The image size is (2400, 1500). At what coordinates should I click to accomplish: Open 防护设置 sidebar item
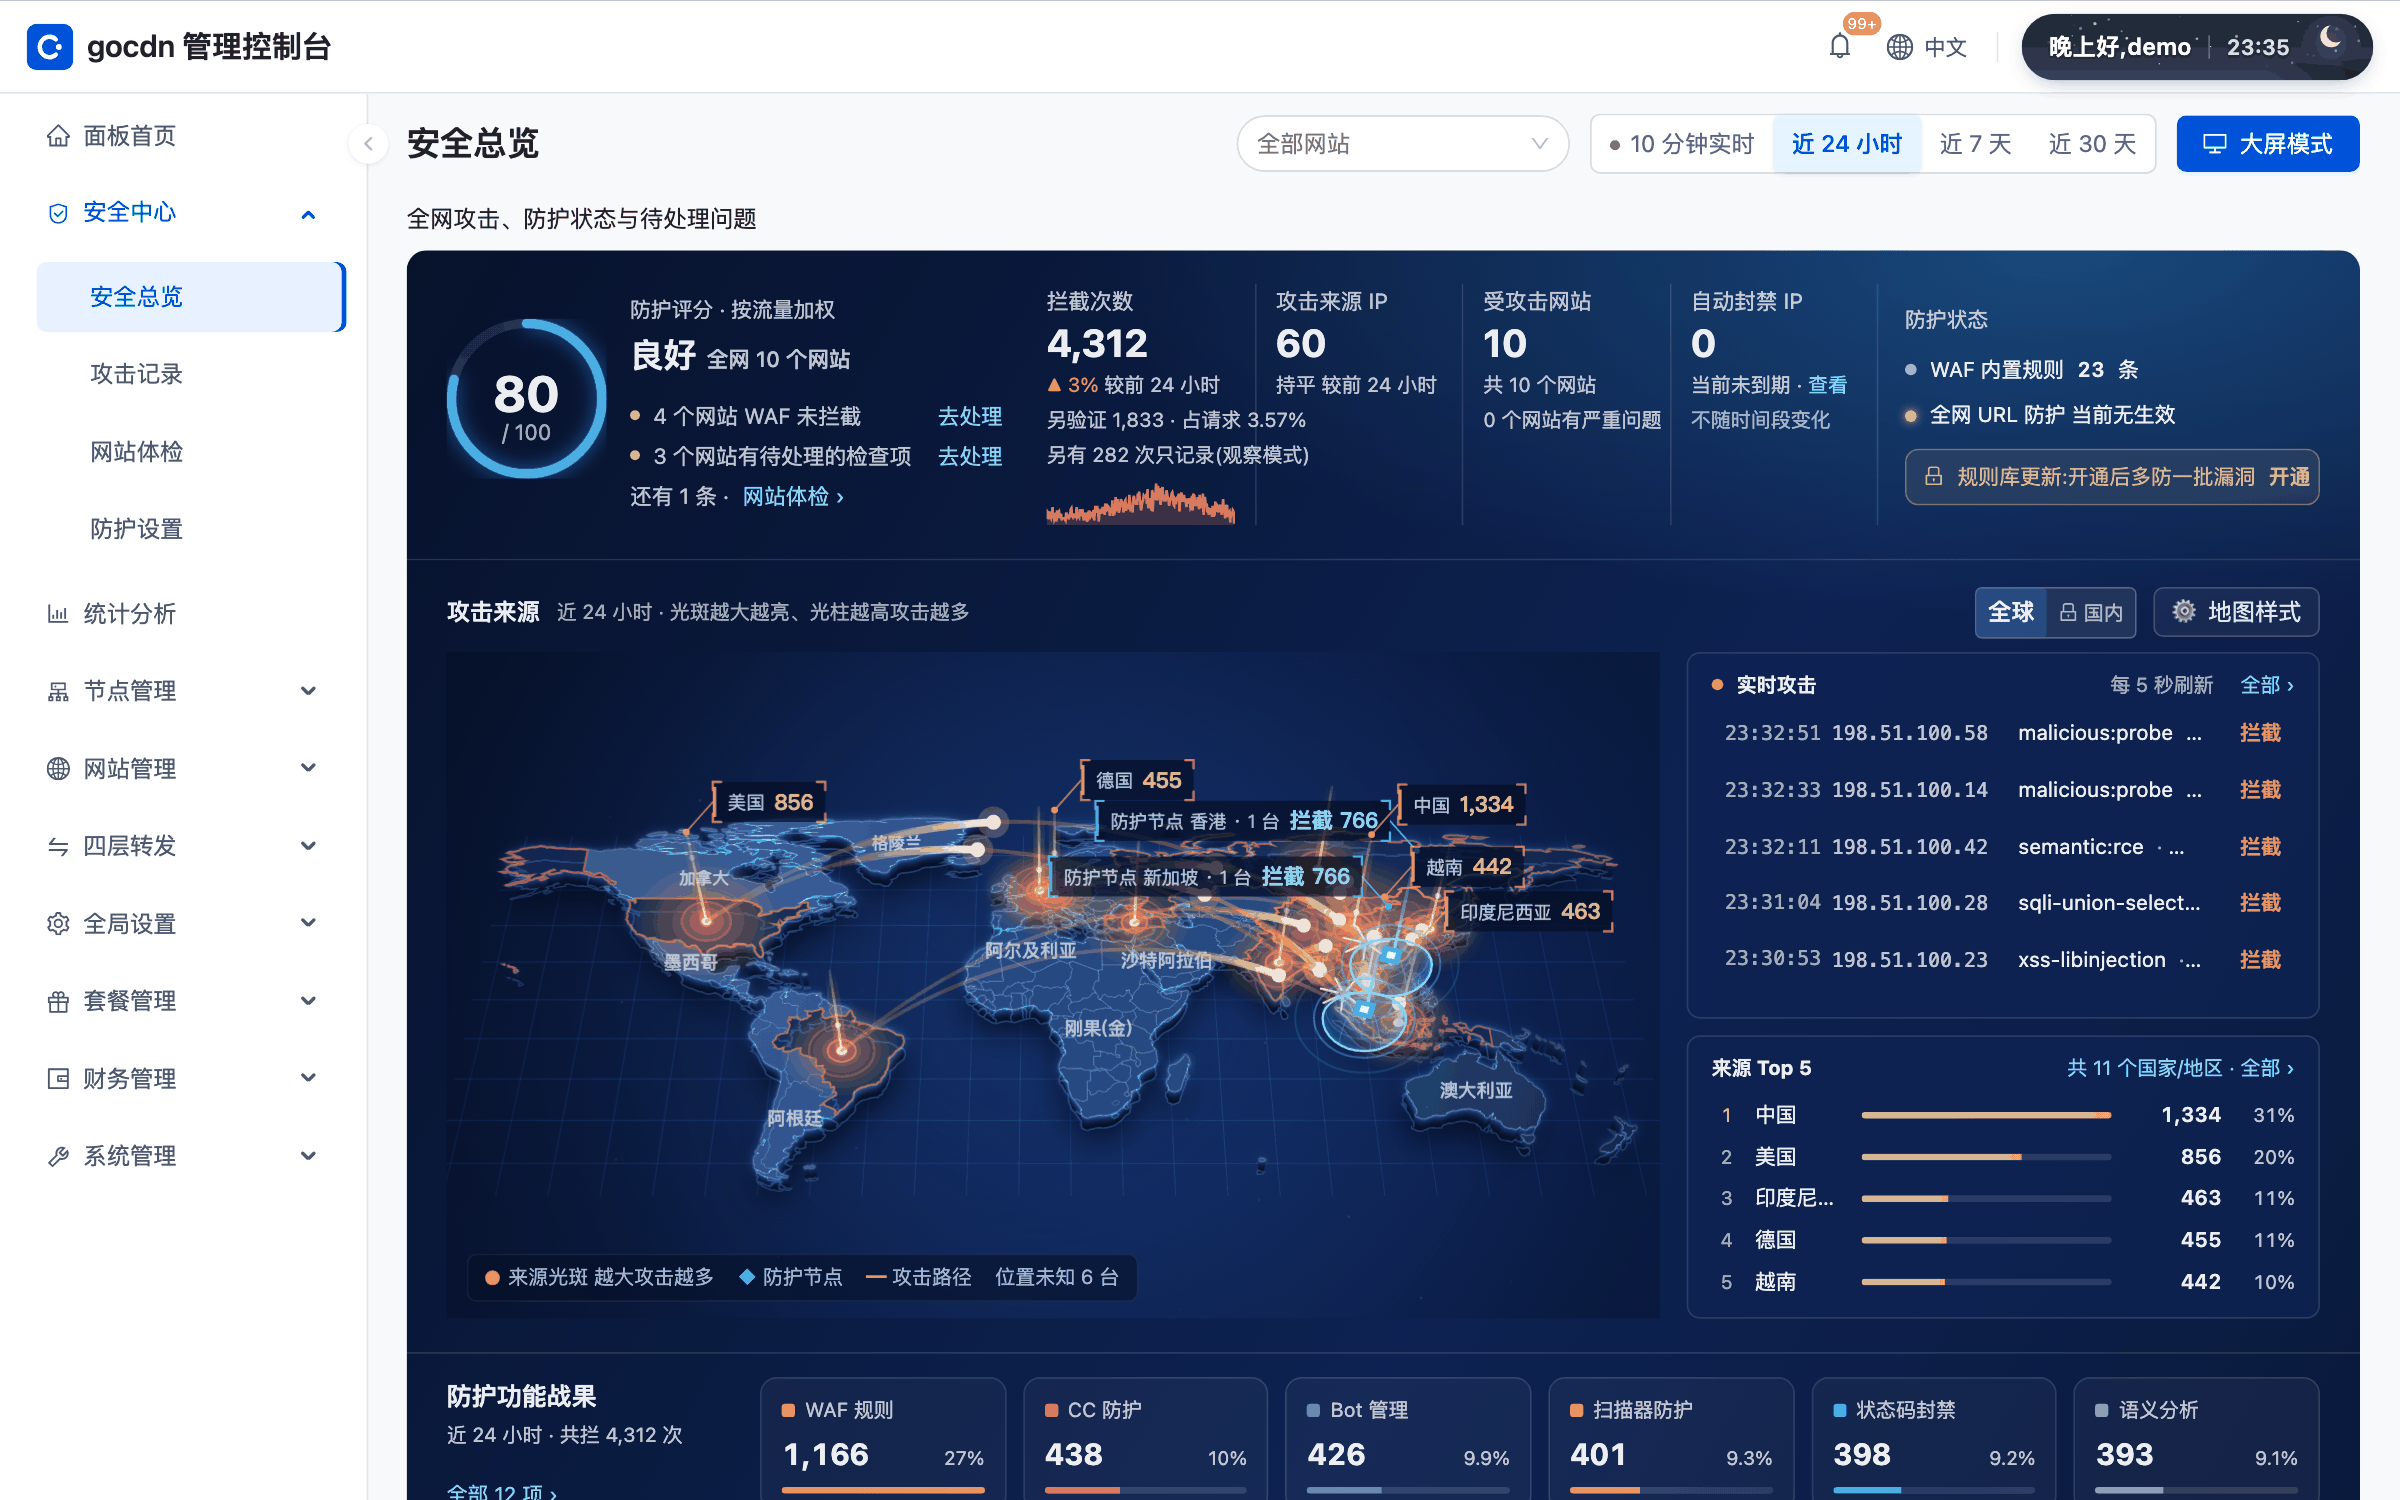(x=190, y=529)
